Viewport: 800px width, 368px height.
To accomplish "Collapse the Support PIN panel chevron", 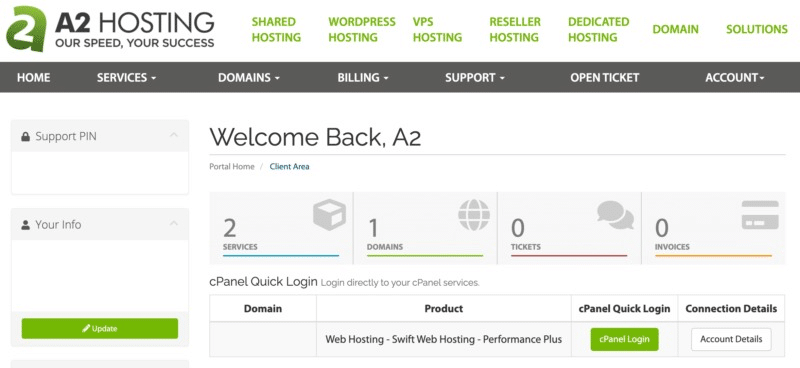I will point(174,135).
